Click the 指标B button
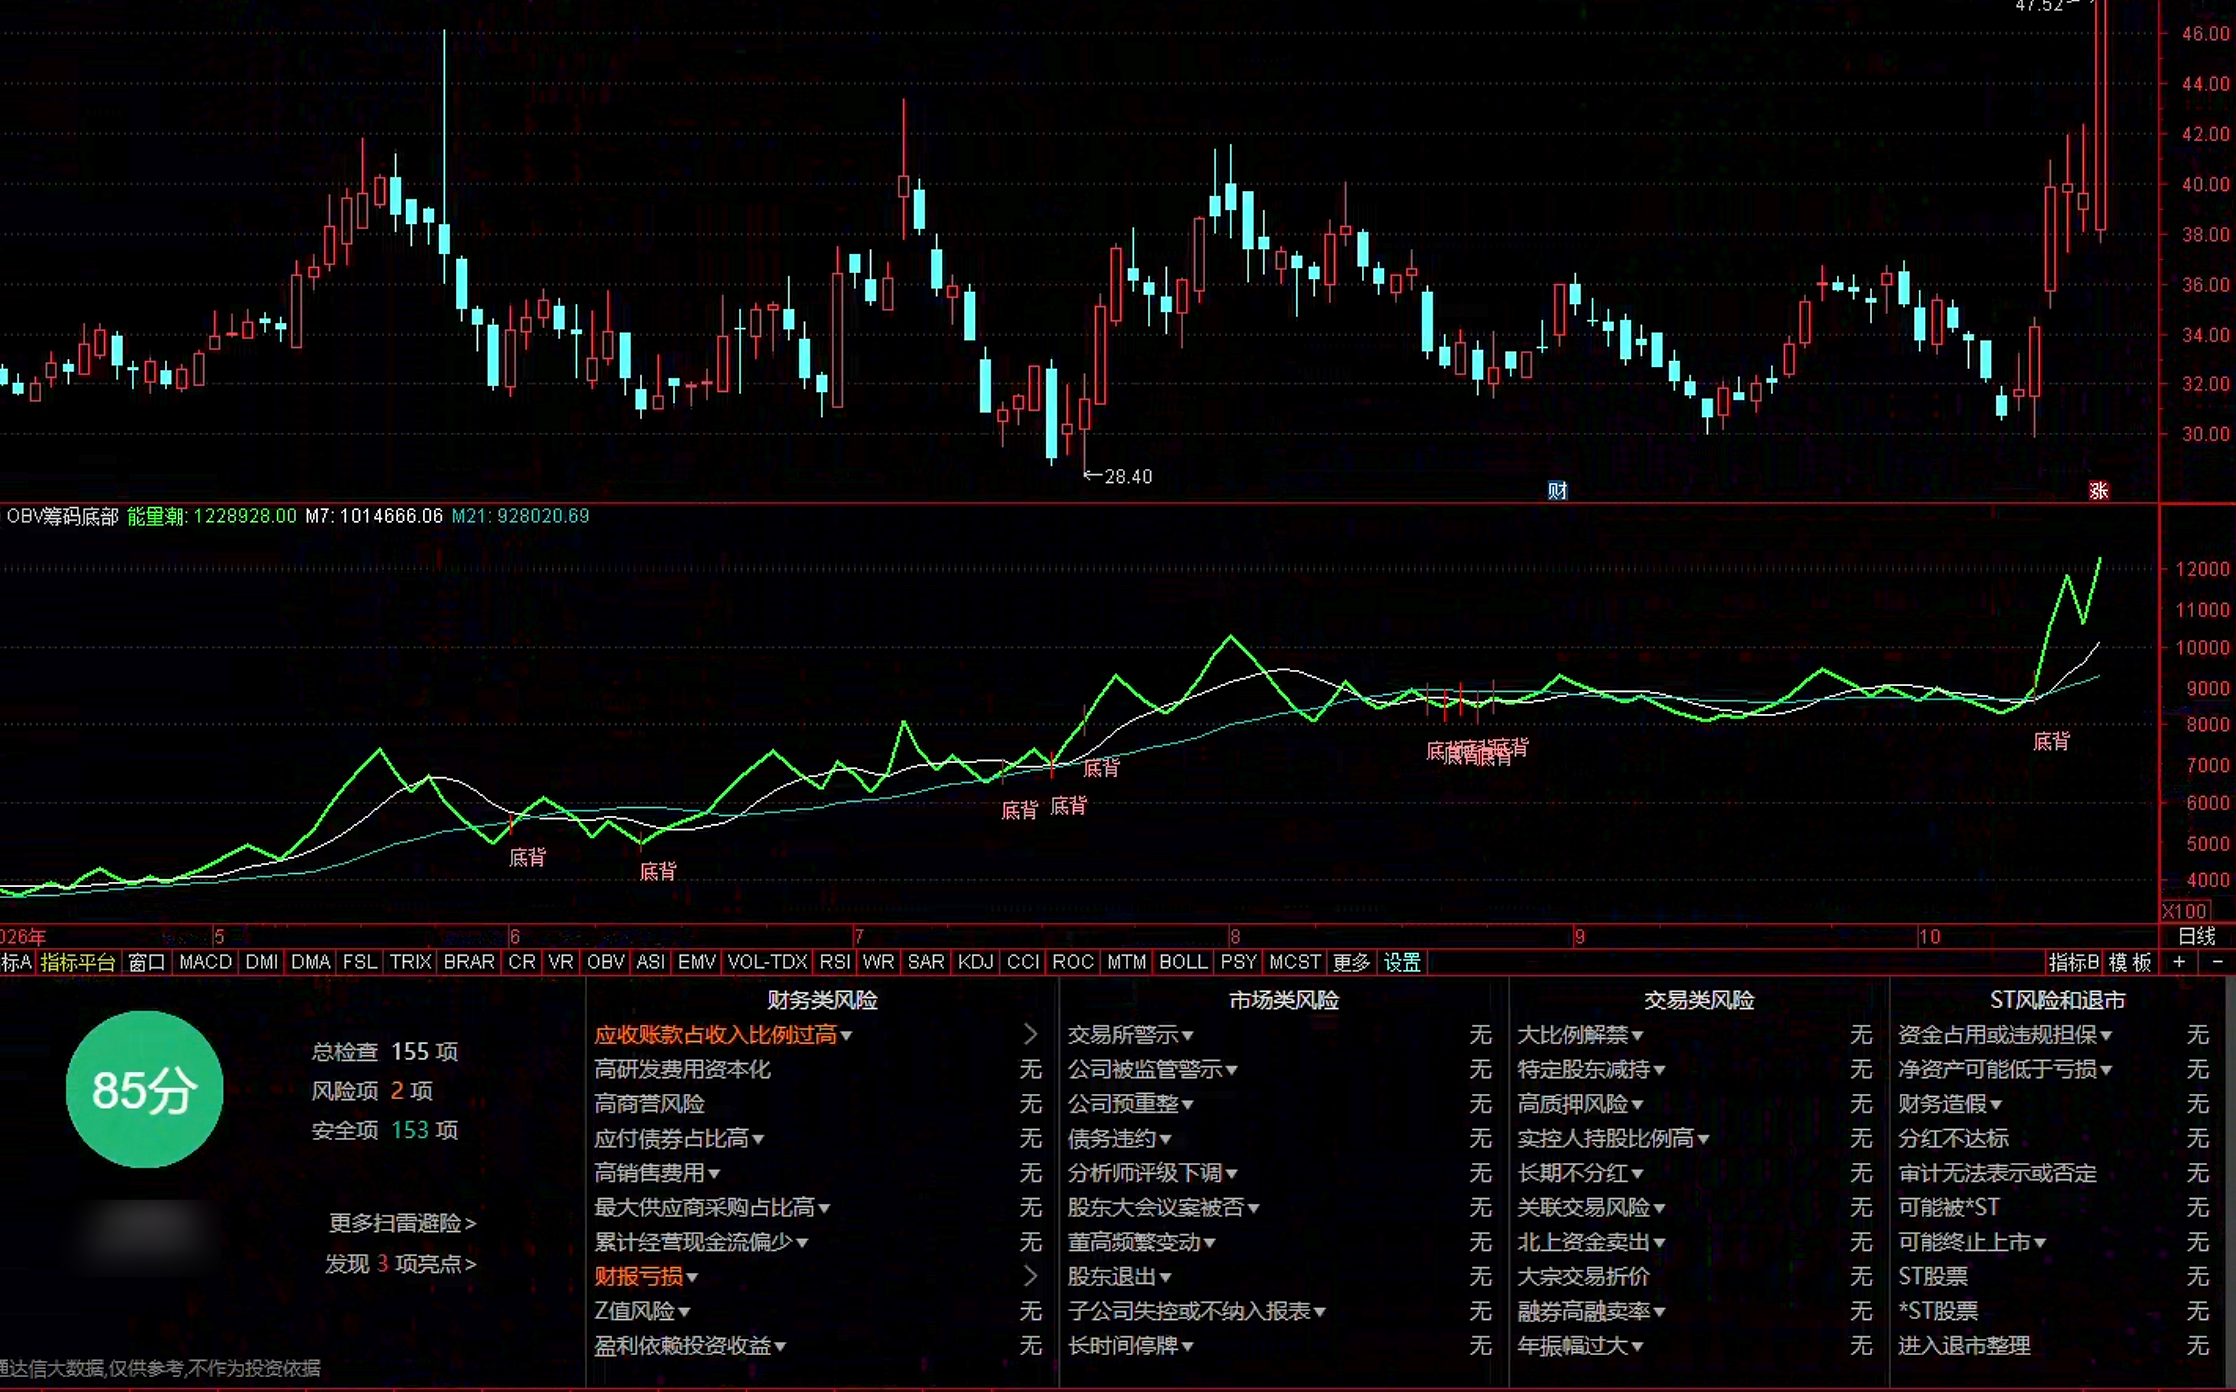2236x1392 pixels. tap(2073, 962)
